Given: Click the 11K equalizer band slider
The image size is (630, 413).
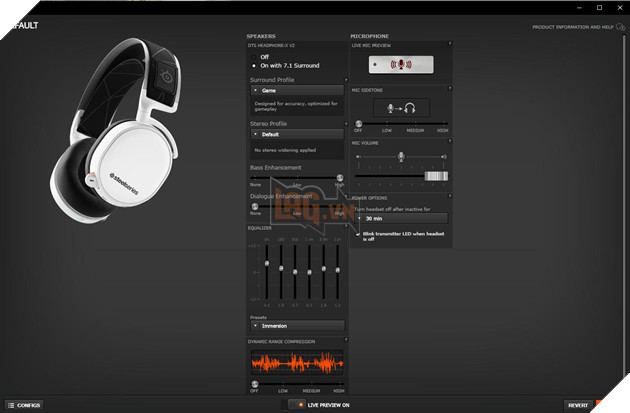Looking at the screenshot, I should (x=338, y=272).
